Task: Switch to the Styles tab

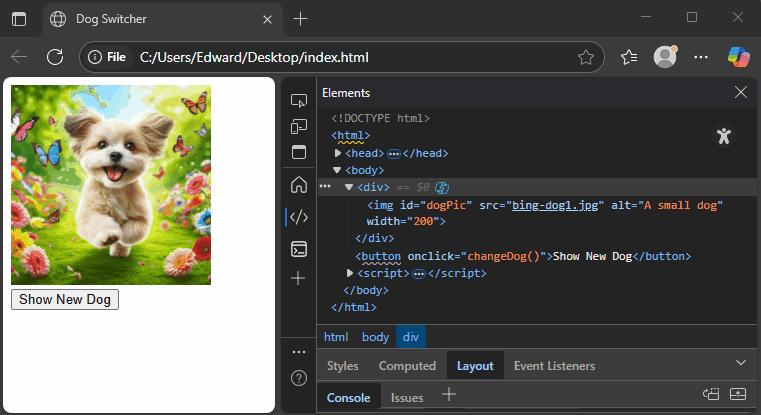Action: 342,365
